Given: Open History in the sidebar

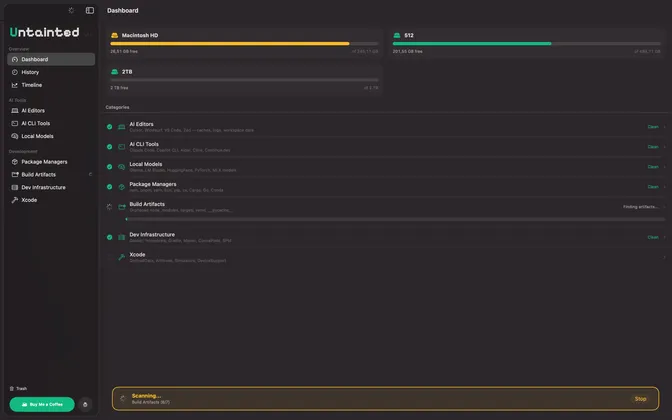Looking at the screenshot, I should (x=51, y=72).
